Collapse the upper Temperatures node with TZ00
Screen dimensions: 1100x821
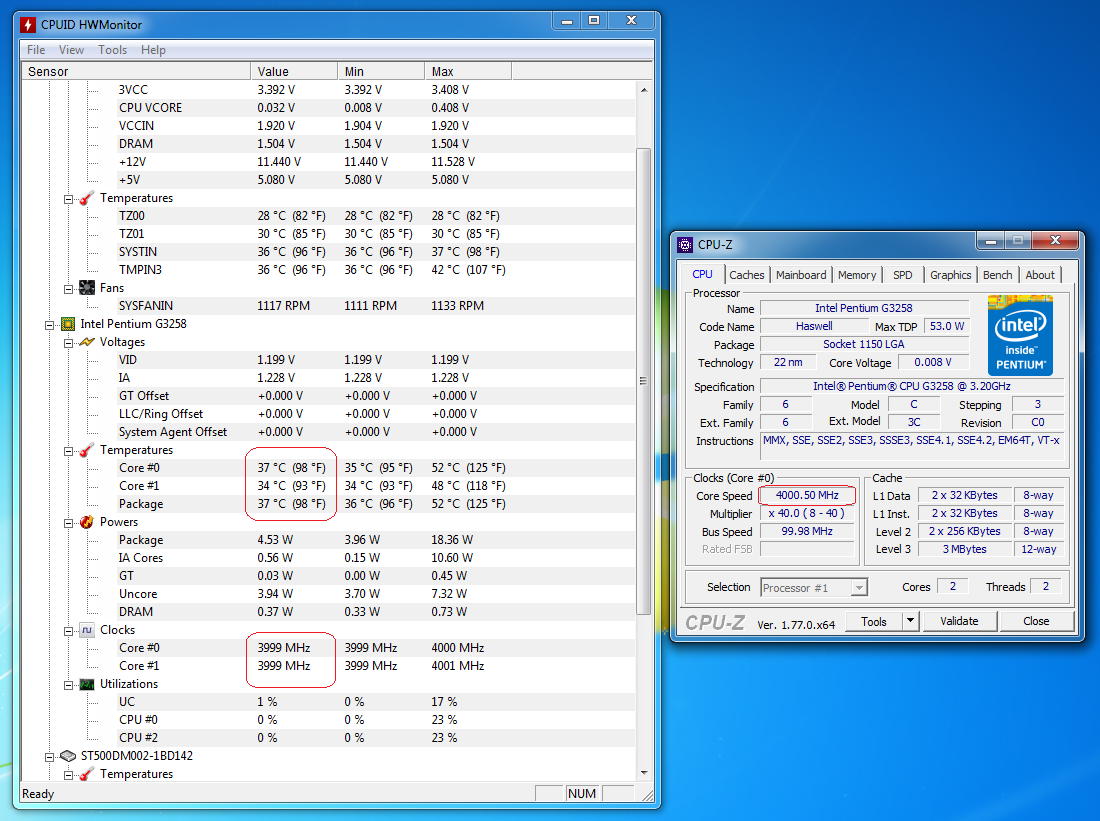68,199
